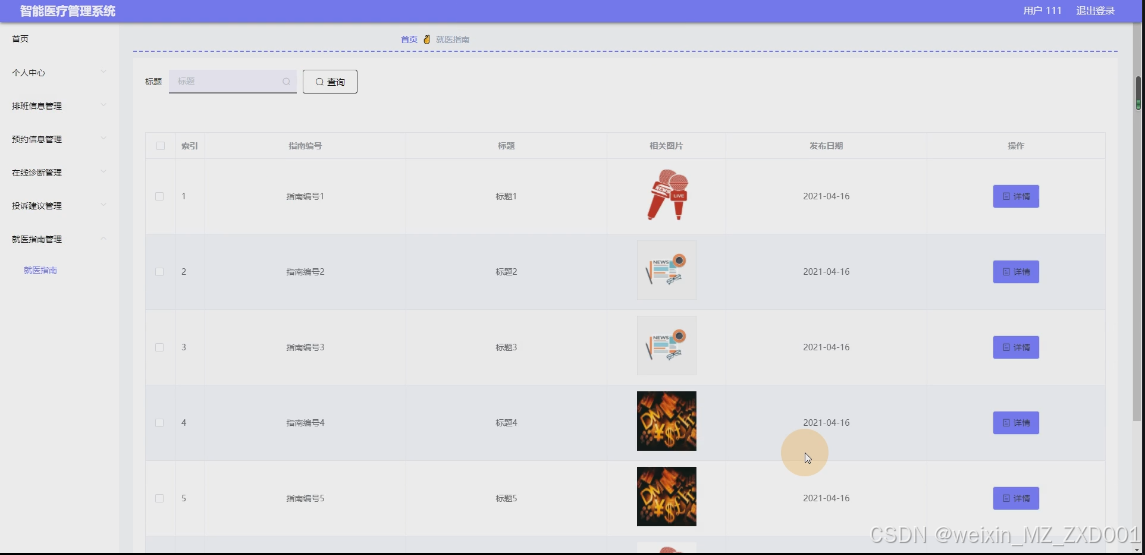Open 详情 for 标题3 row

point(1016,348)
